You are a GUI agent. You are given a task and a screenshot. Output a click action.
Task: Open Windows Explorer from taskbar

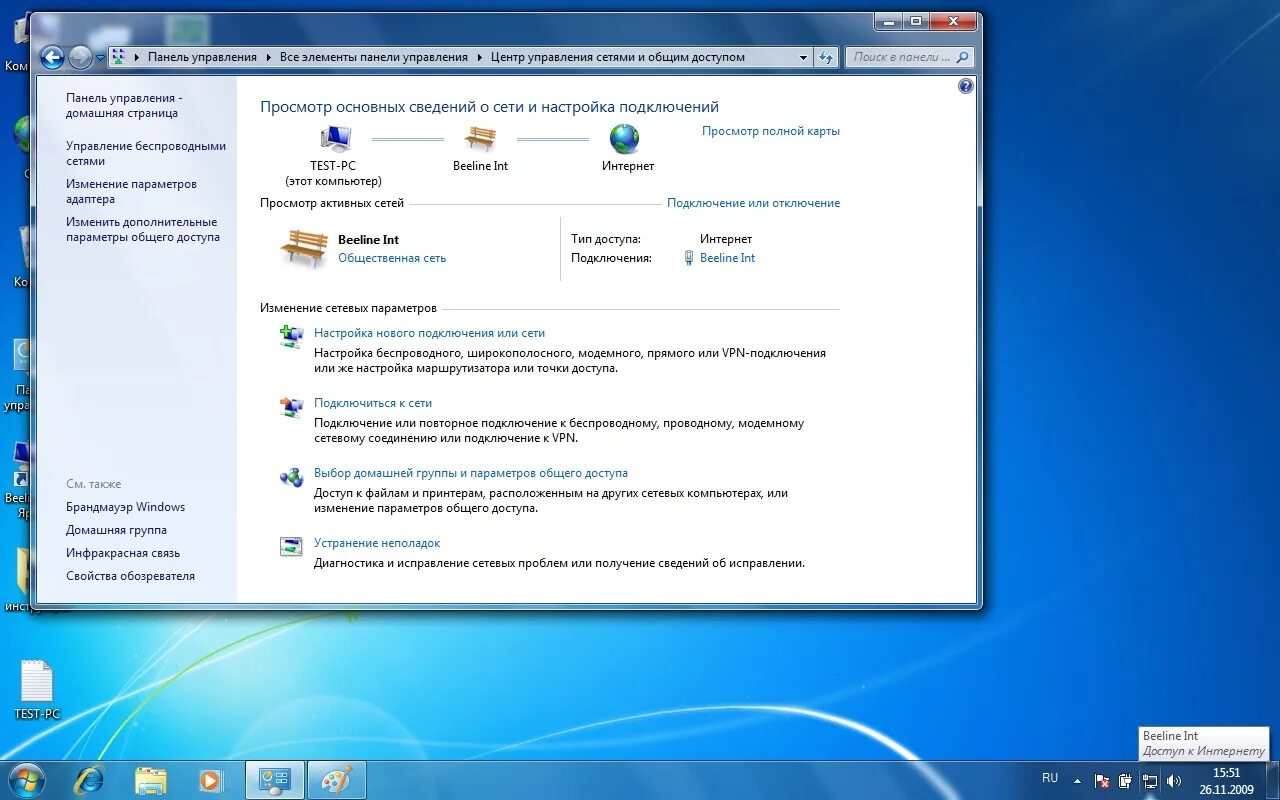pos(151,780)
